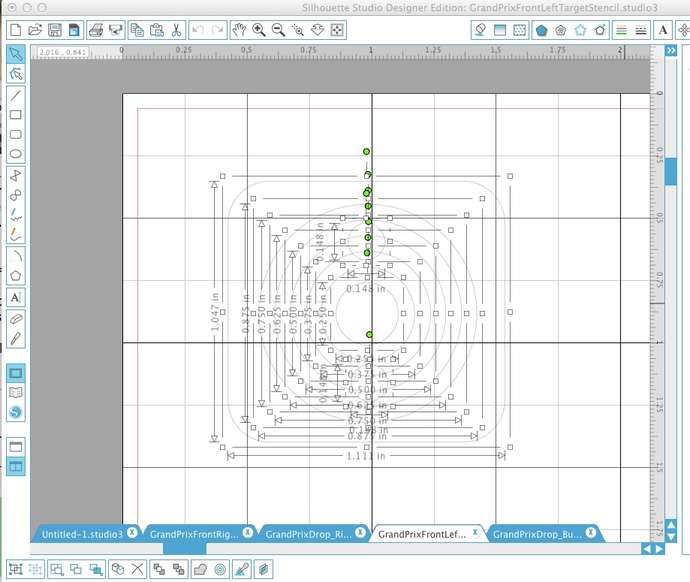Select the Draw a Line tool

tap(16, 96)
